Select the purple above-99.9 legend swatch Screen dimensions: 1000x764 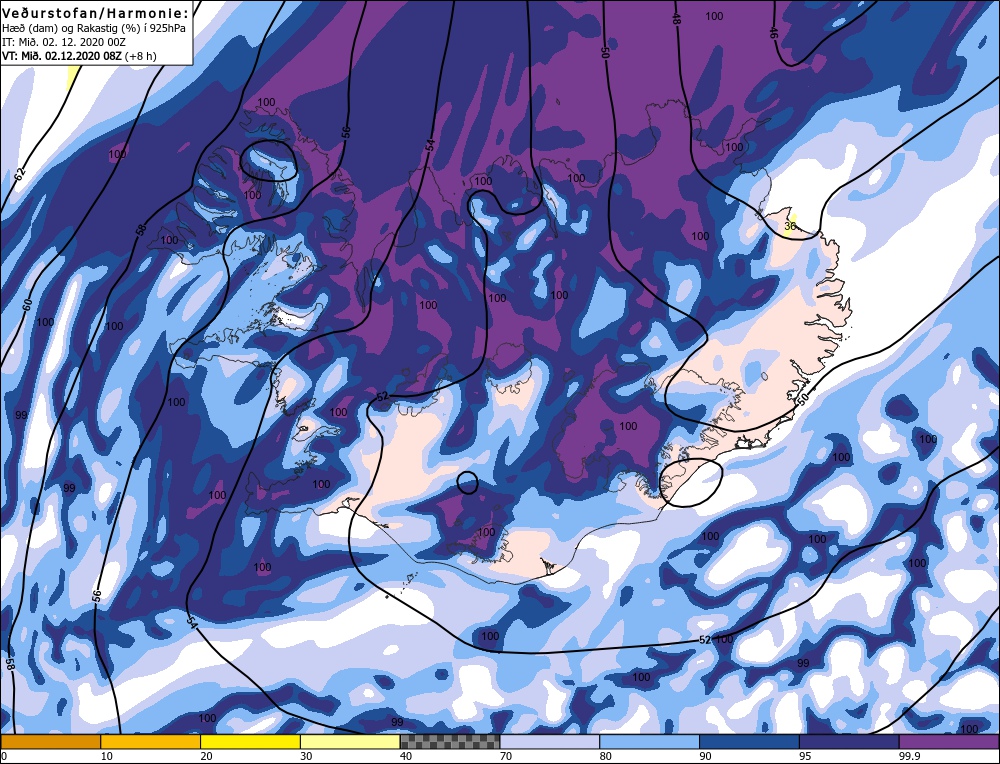click(x=950, y=741)
